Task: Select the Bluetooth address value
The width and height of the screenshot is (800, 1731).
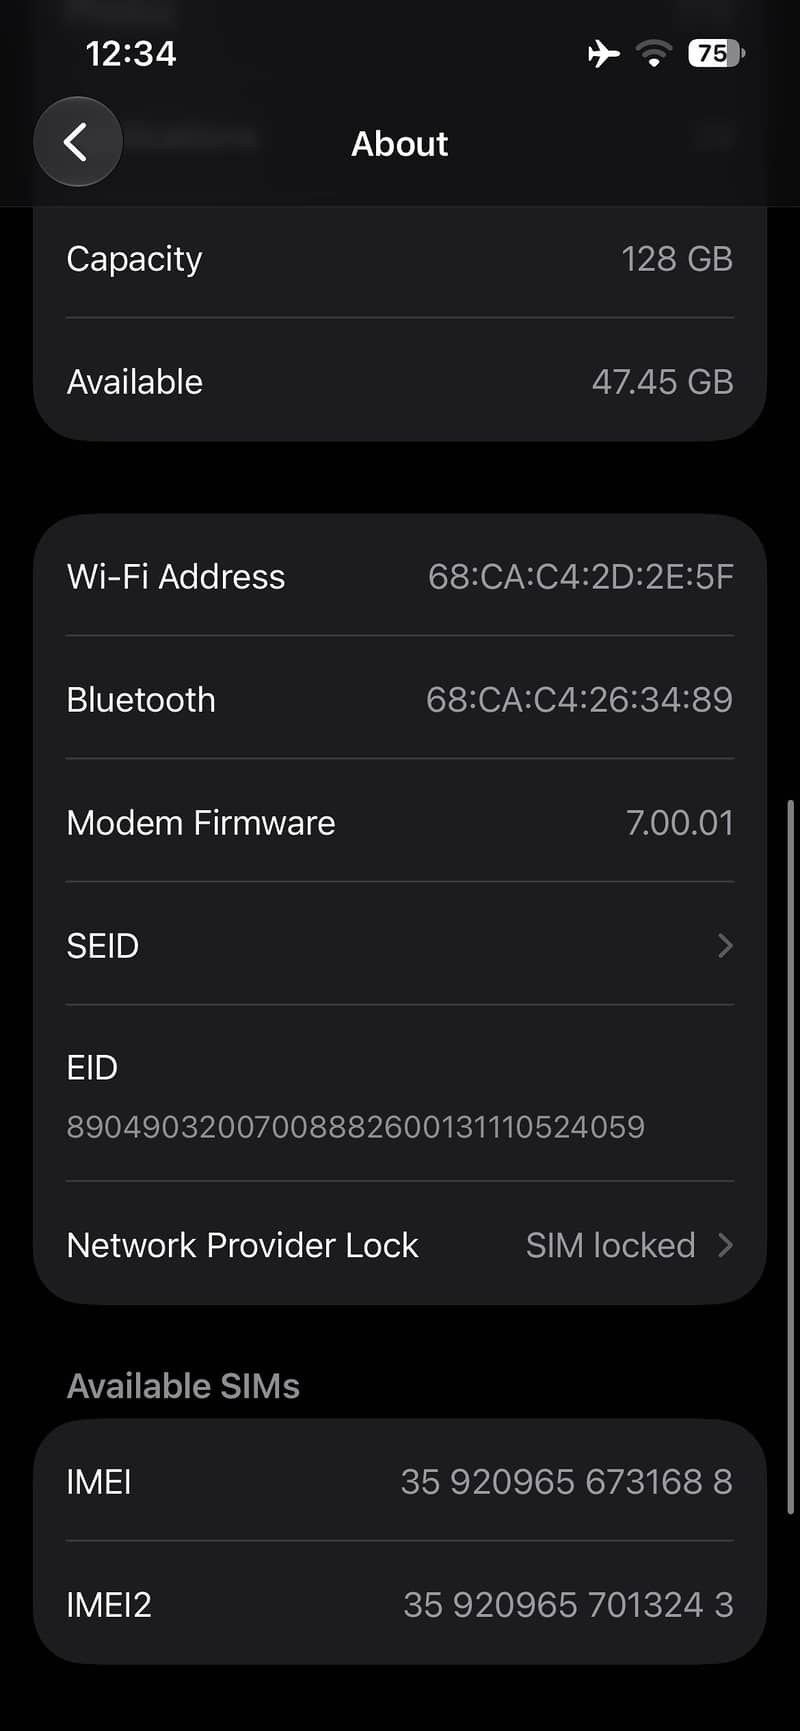Action: (580, 699)
